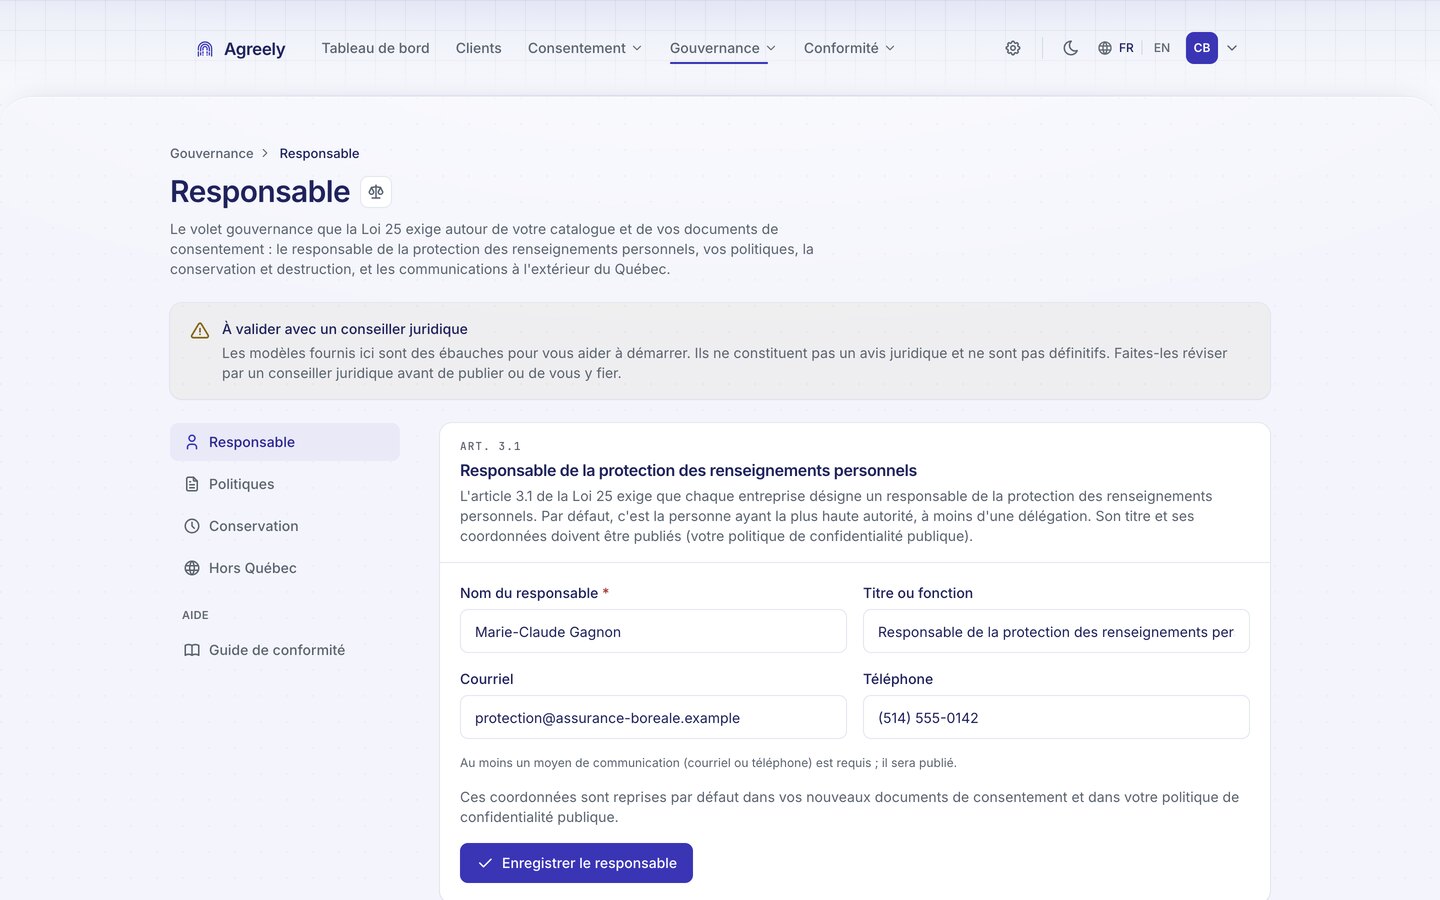
Task: Focus the Courriel input field
Action: pyautogui.click(x=653, y=717)
